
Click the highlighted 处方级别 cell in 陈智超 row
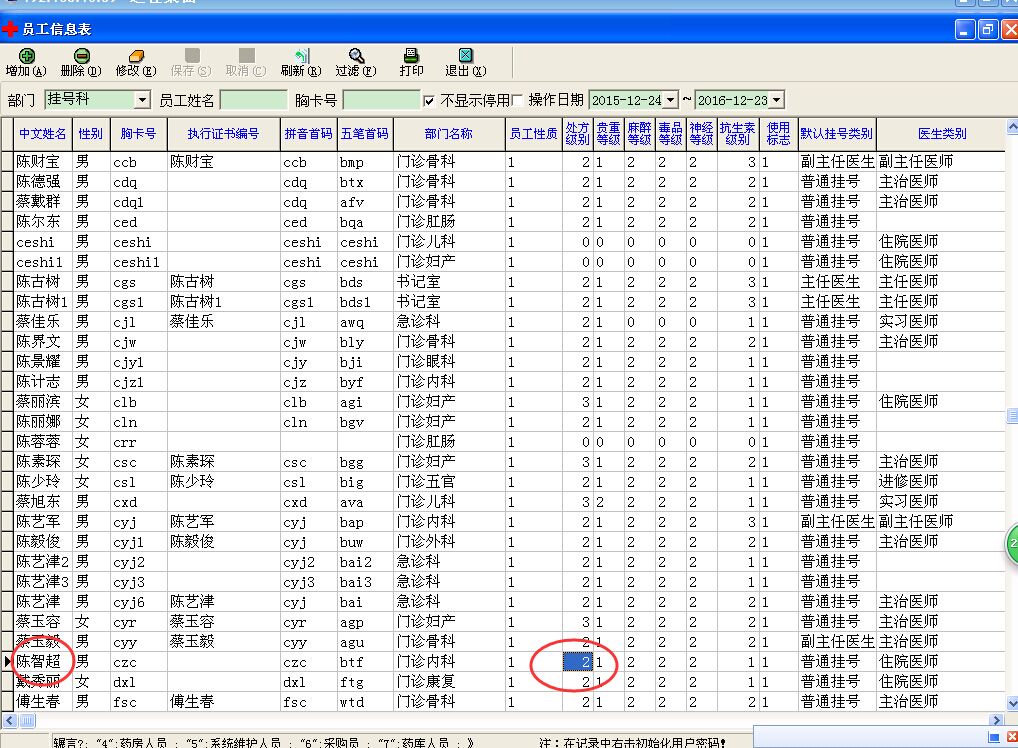pyautogui.click(x=577, y=662)
